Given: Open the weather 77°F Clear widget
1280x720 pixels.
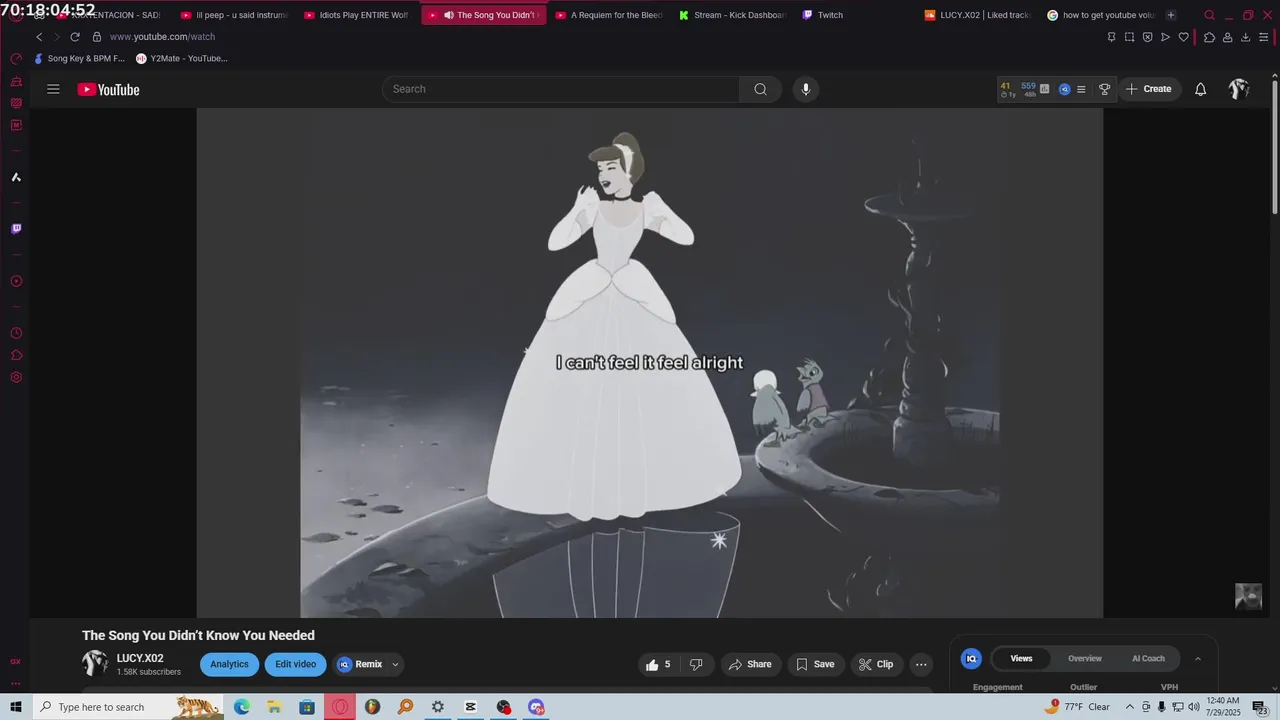Looking at the screenshot, I should coord(1079,707).
